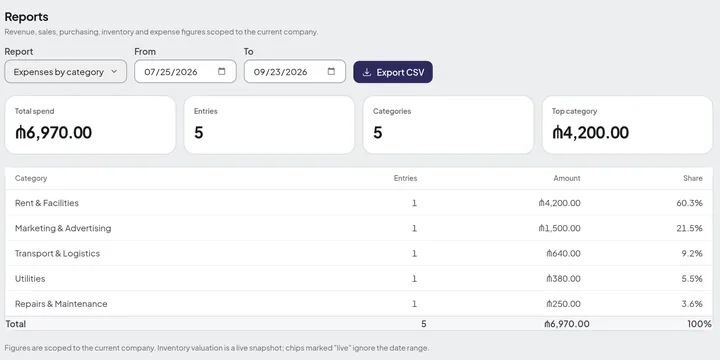Image resolution: width=720 pixels, height=360 pixels.
Task: Select the Repairs & Maintenance row
Action: point(359,304)
